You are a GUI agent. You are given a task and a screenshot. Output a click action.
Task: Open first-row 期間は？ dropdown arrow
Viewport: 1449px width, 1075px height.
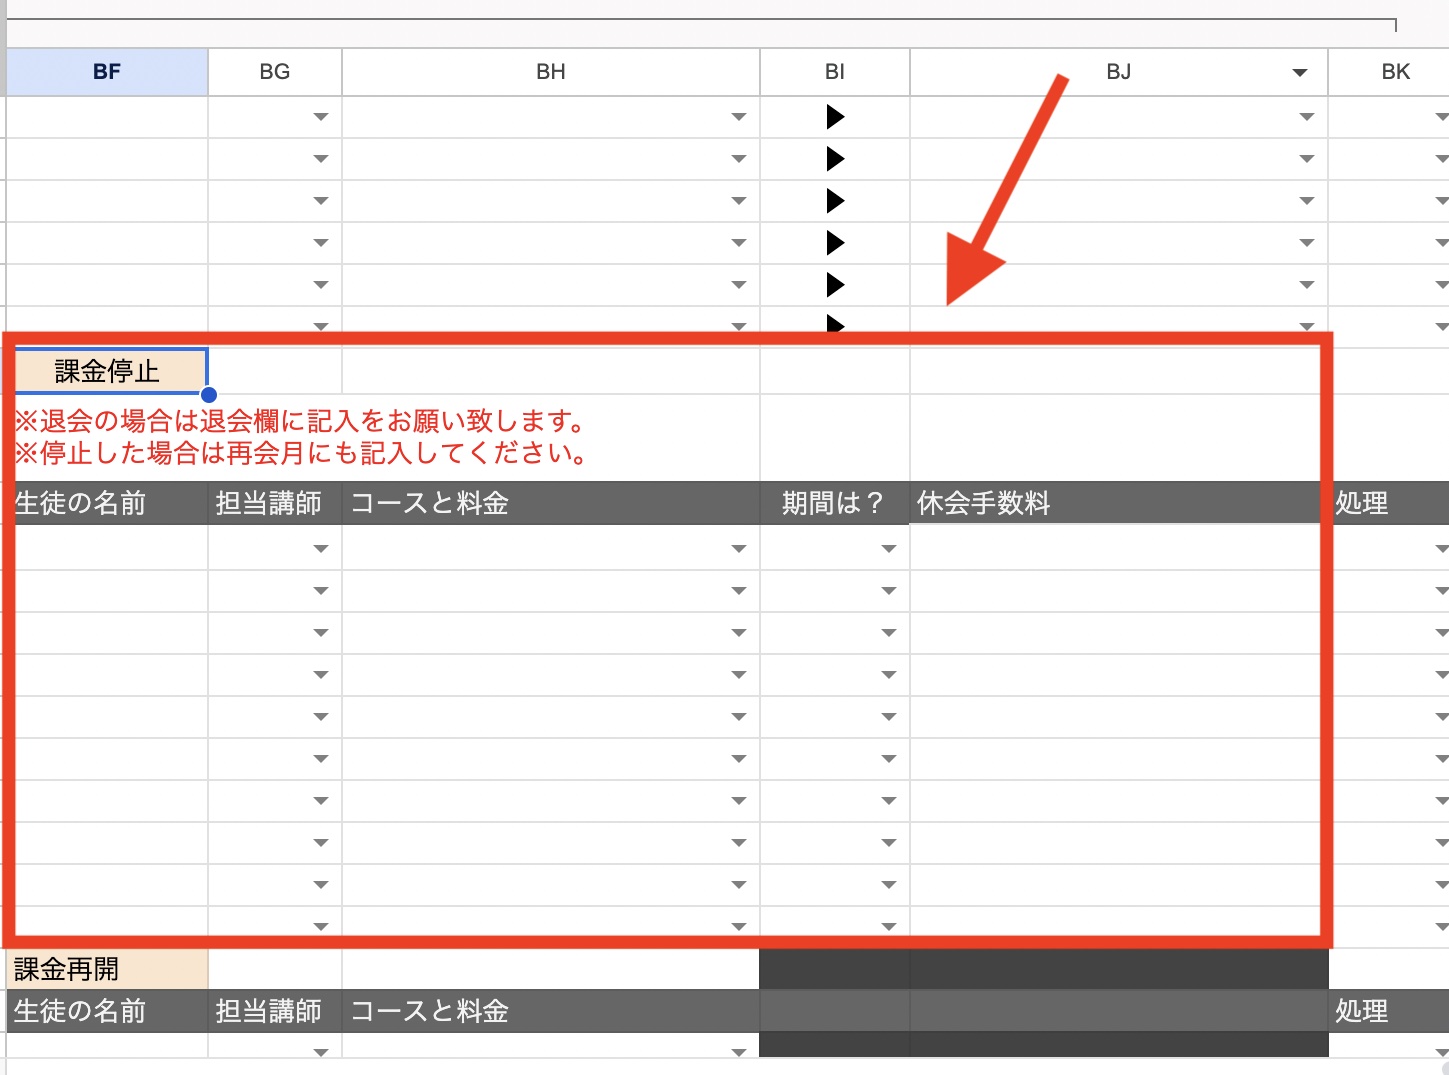click(888, 549)
